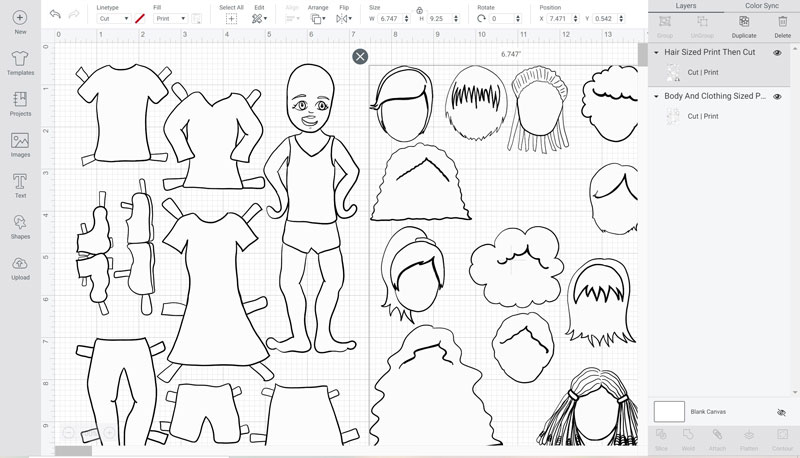Click the Position X input field
The height and width of the screenshot is (458, 800).
coord(559,18)
